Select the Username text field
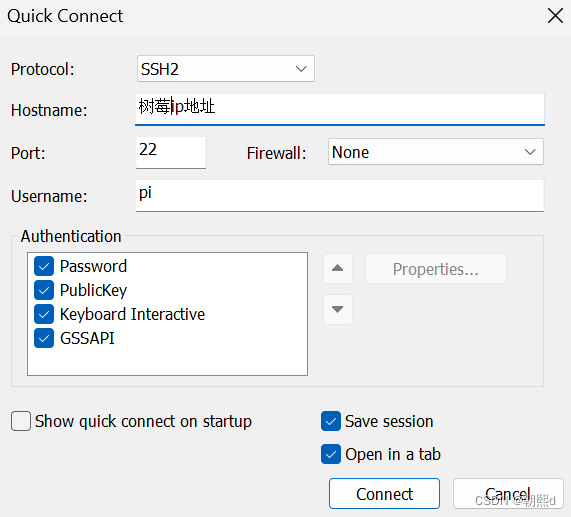This screenshot has height=517, width=571. pyautogui.click(x=340, y=196)
